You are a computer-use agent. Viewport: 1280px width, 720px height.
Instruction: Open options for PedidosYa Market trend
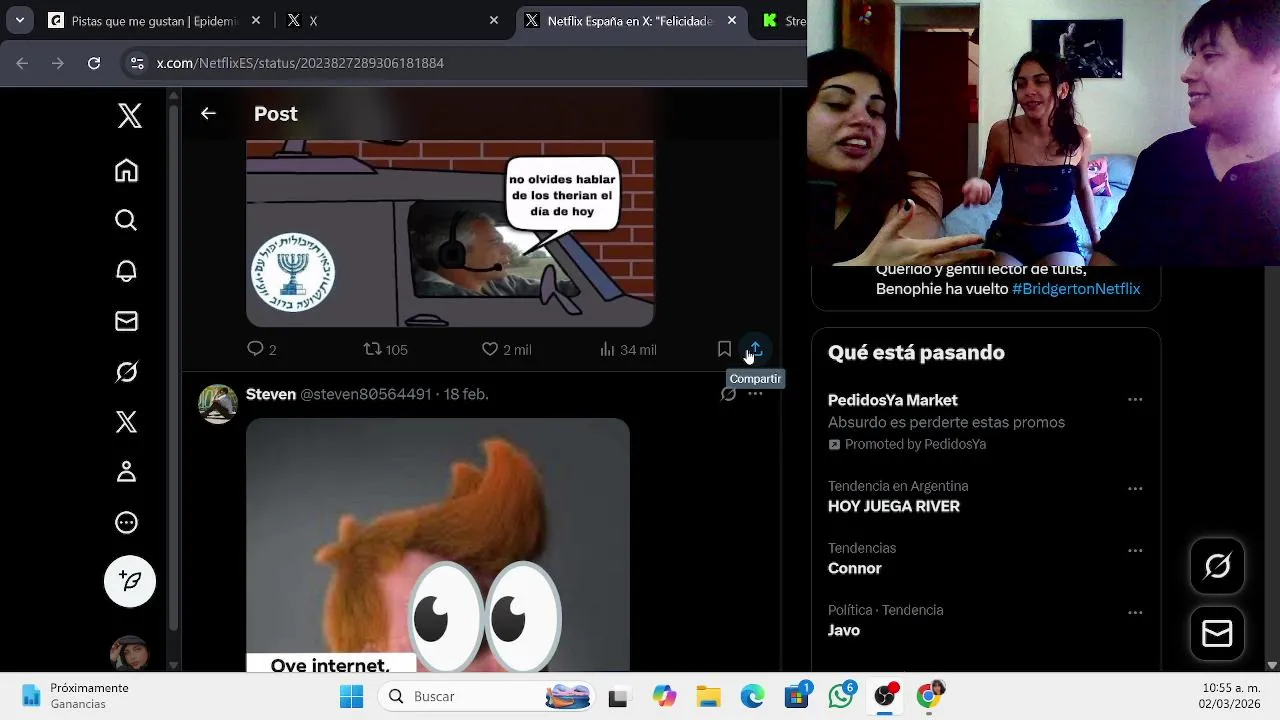(x=1135, y=399)
